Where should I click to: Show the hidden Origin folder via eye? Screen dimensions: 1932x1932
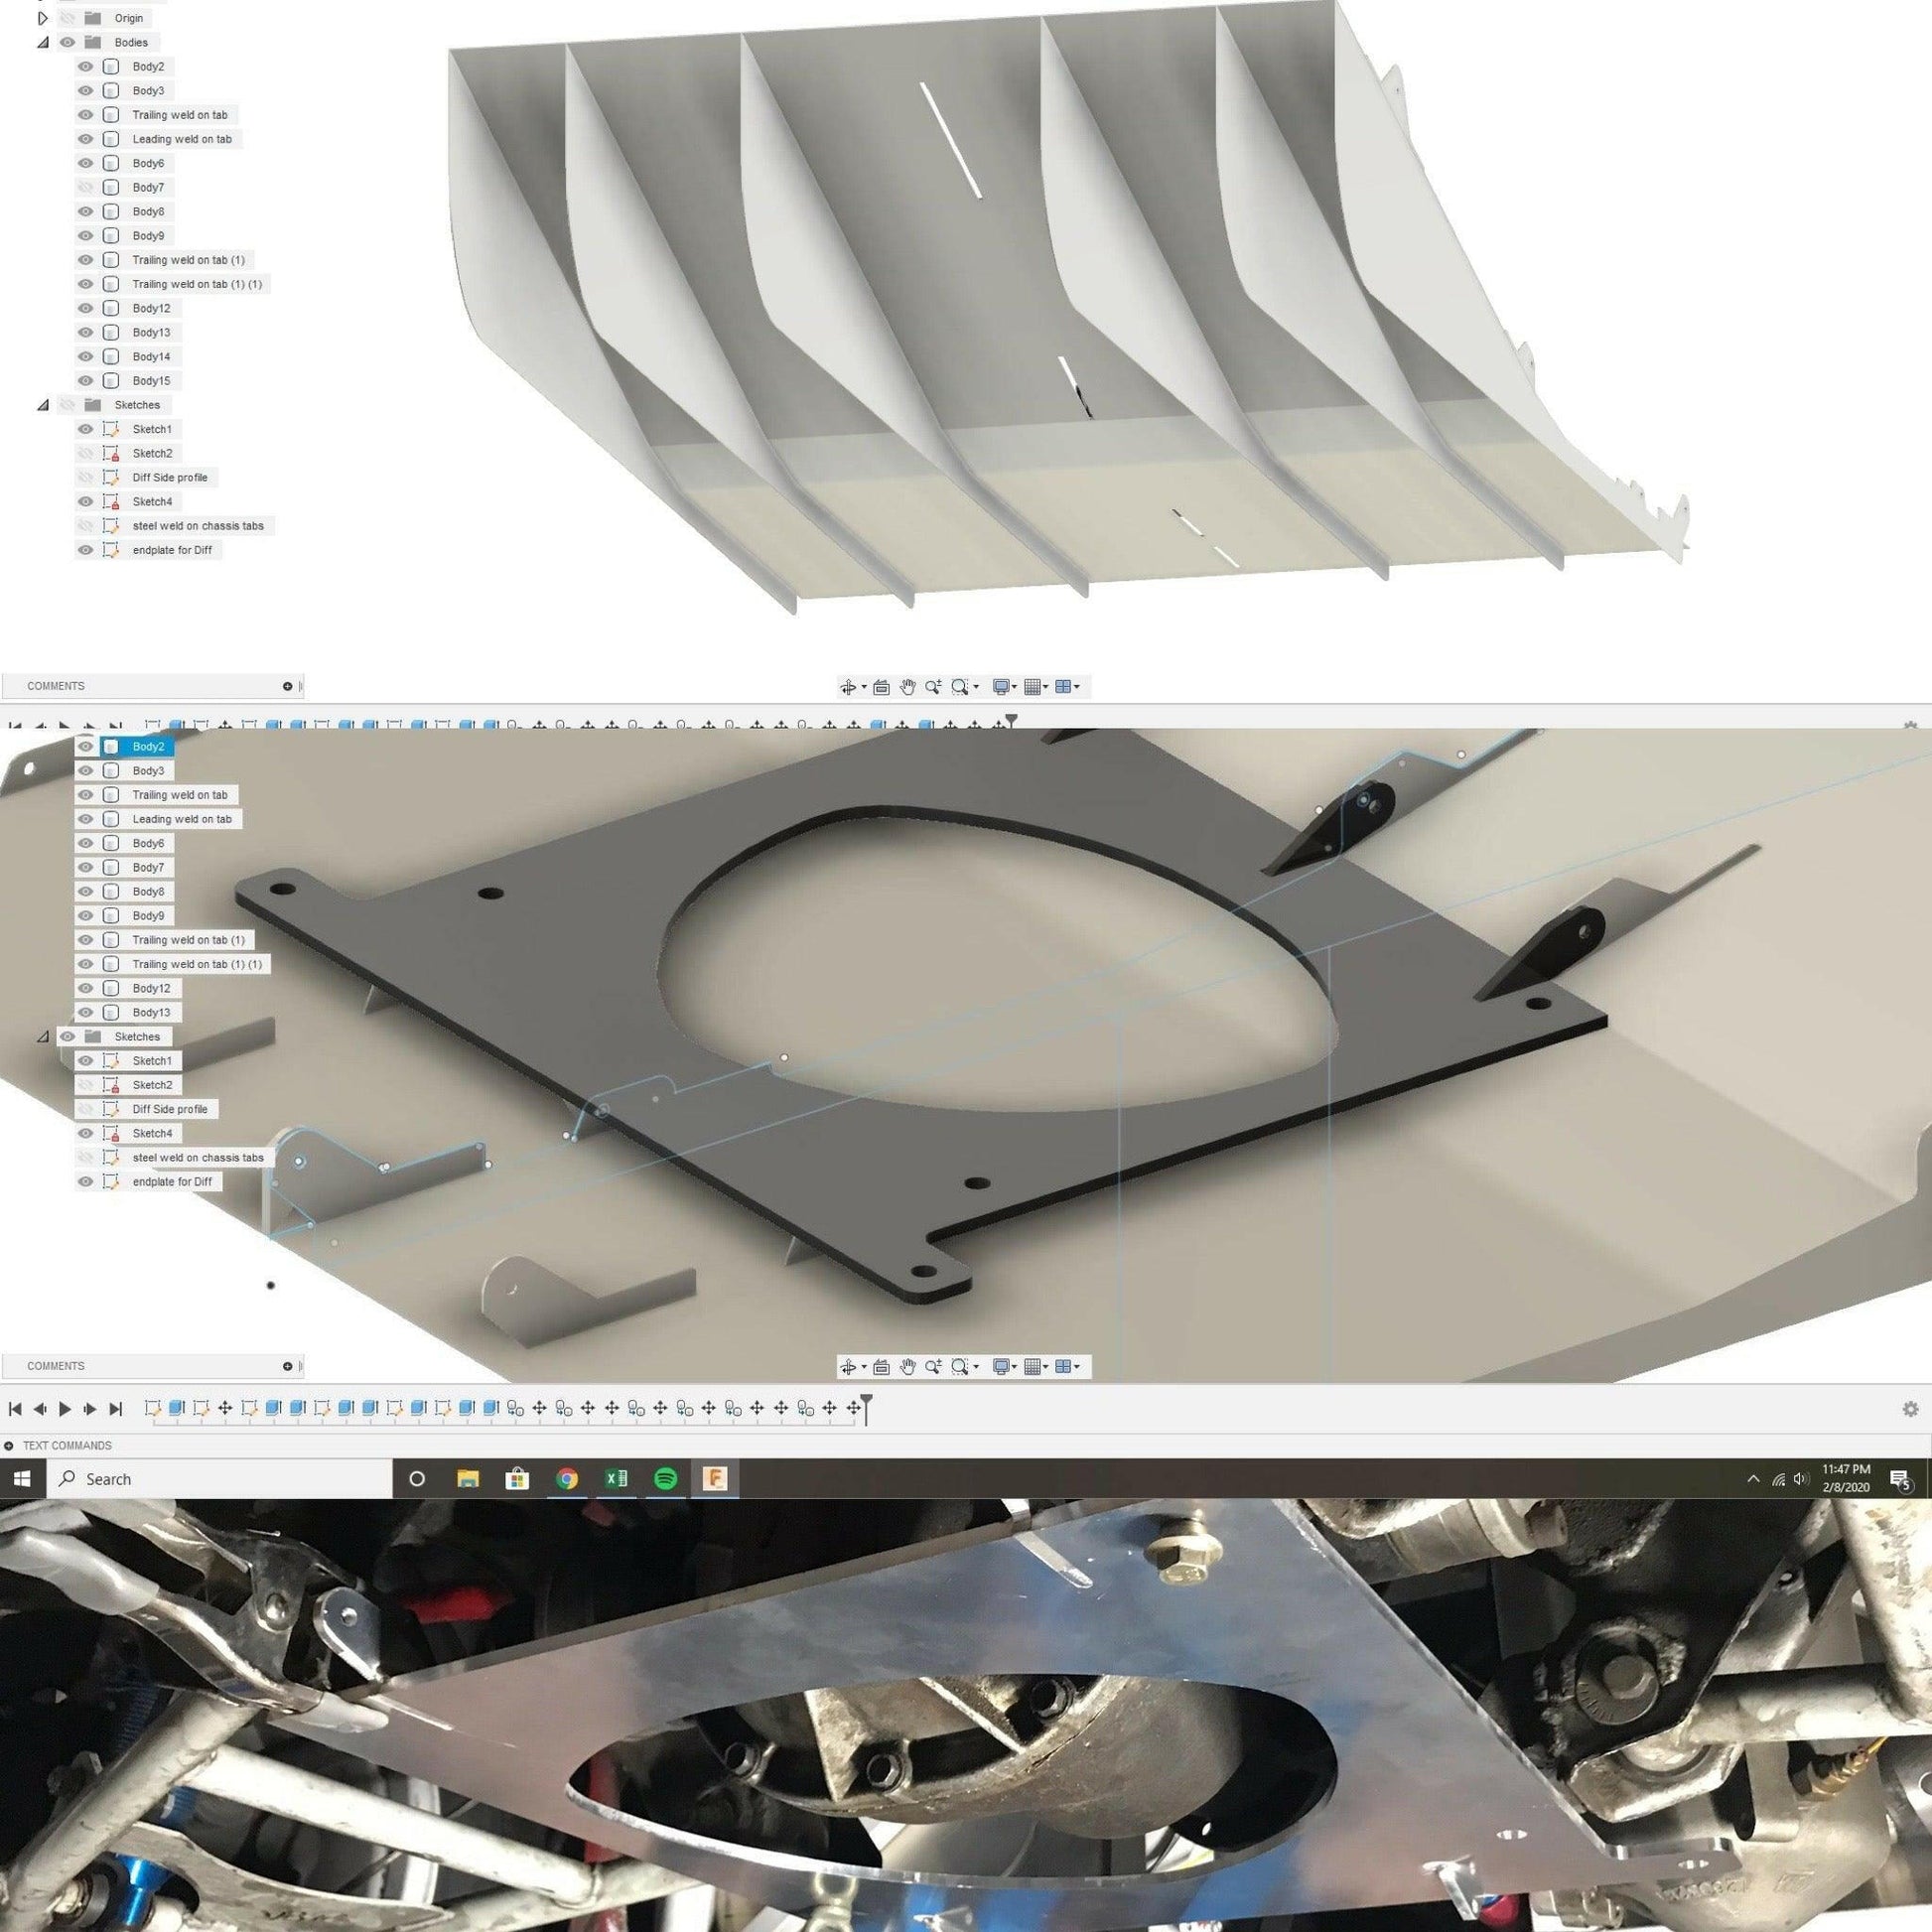tap(68, 18)
